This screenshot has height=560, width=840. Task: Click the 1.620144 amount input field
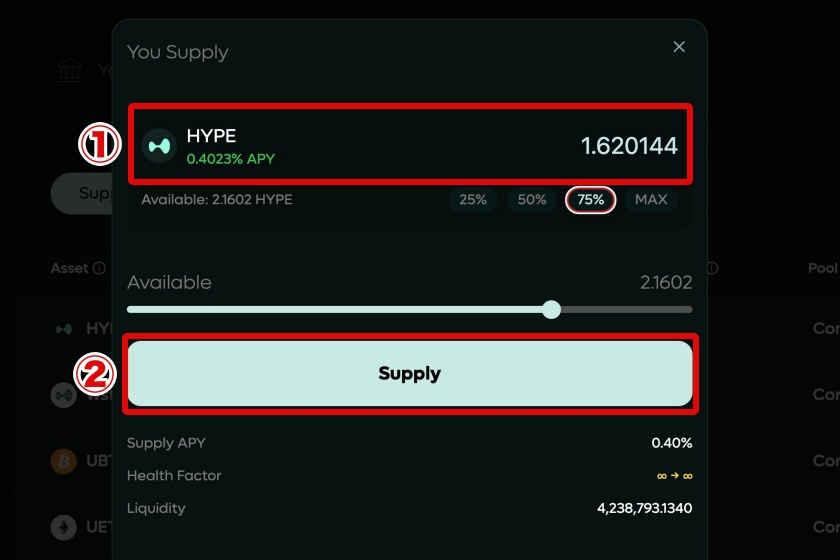coord(629,146)
